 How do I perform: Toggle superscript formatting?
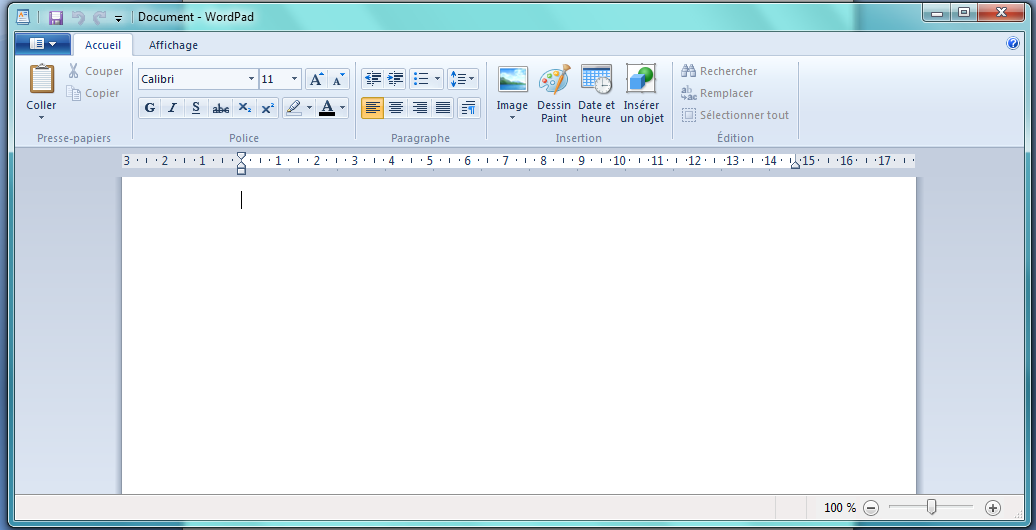[x=268, y=108]
